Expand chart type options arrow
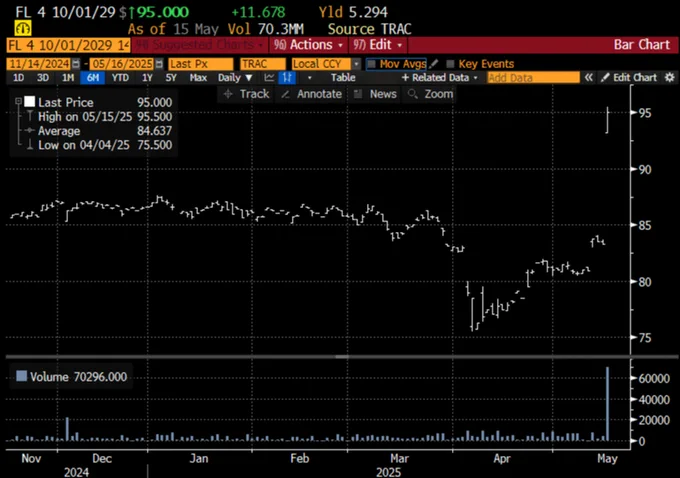The image size is (680, 478). [x=309, y=78]
